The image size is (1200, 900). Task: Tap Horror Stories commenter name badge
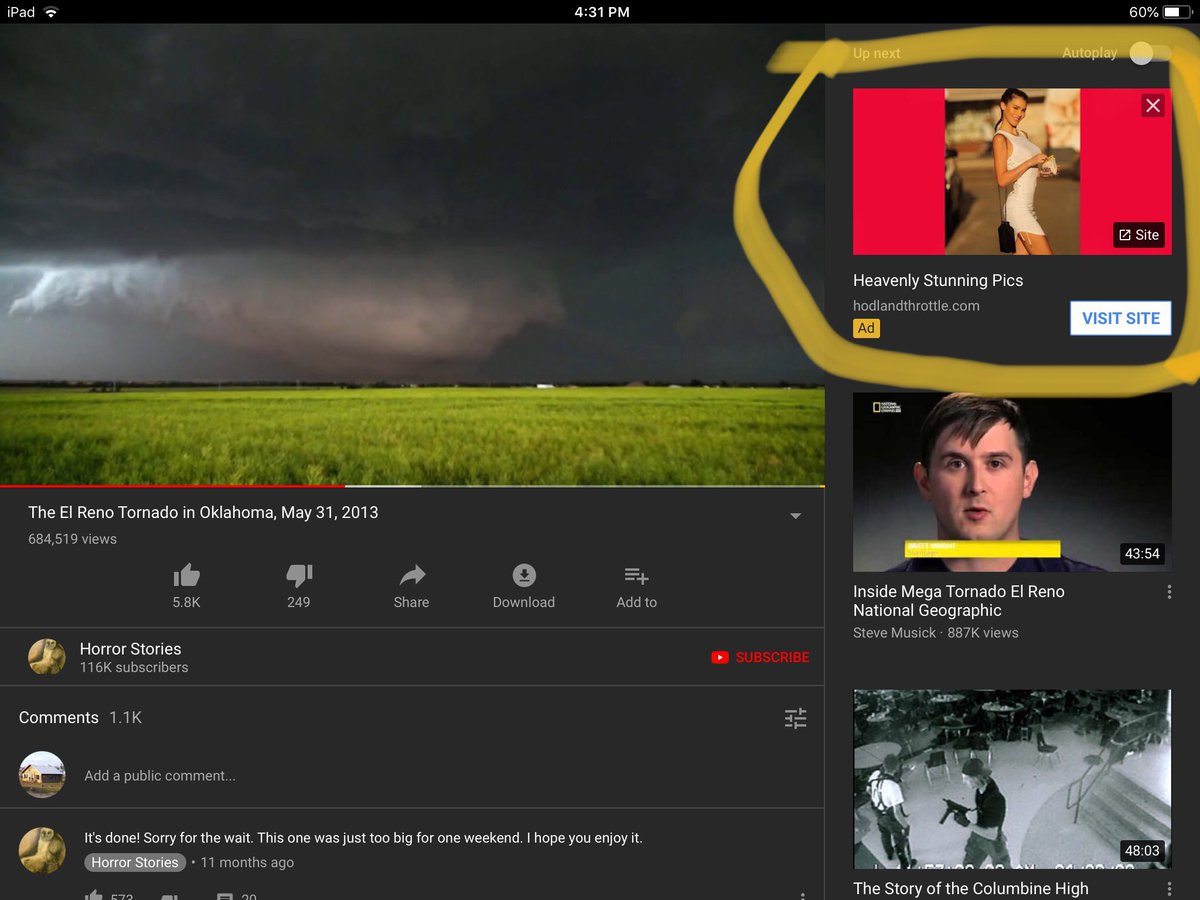coord(134,862)
